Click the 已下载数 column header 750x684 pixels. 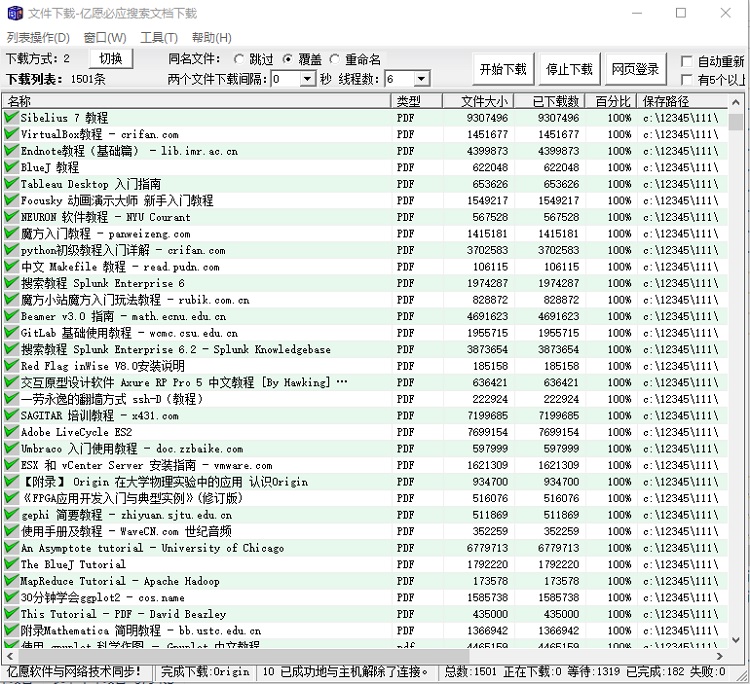[550, 101]
